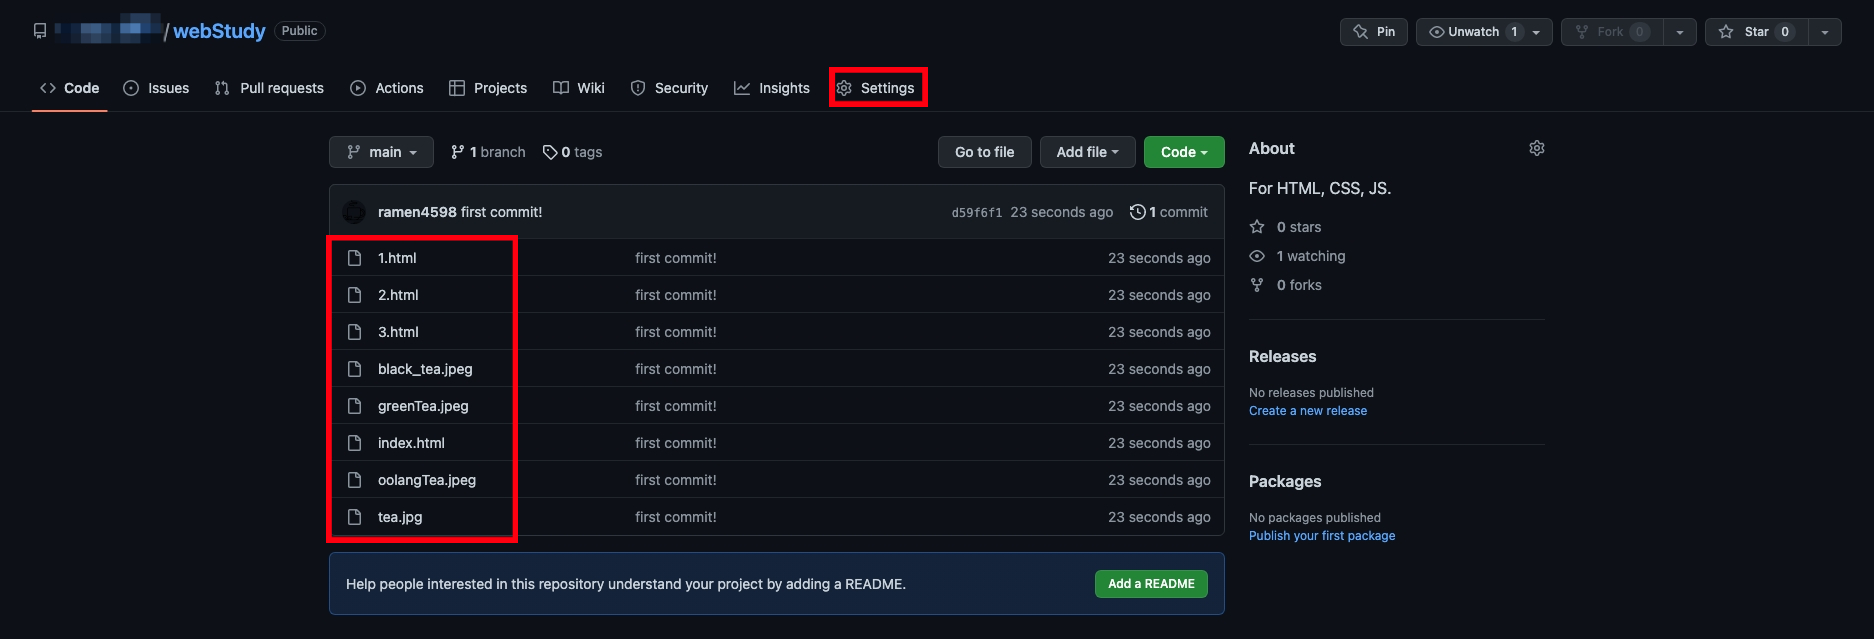Go to the Issues tab
The width and height of the screenshot is (1874, 639).
(156, 88)
